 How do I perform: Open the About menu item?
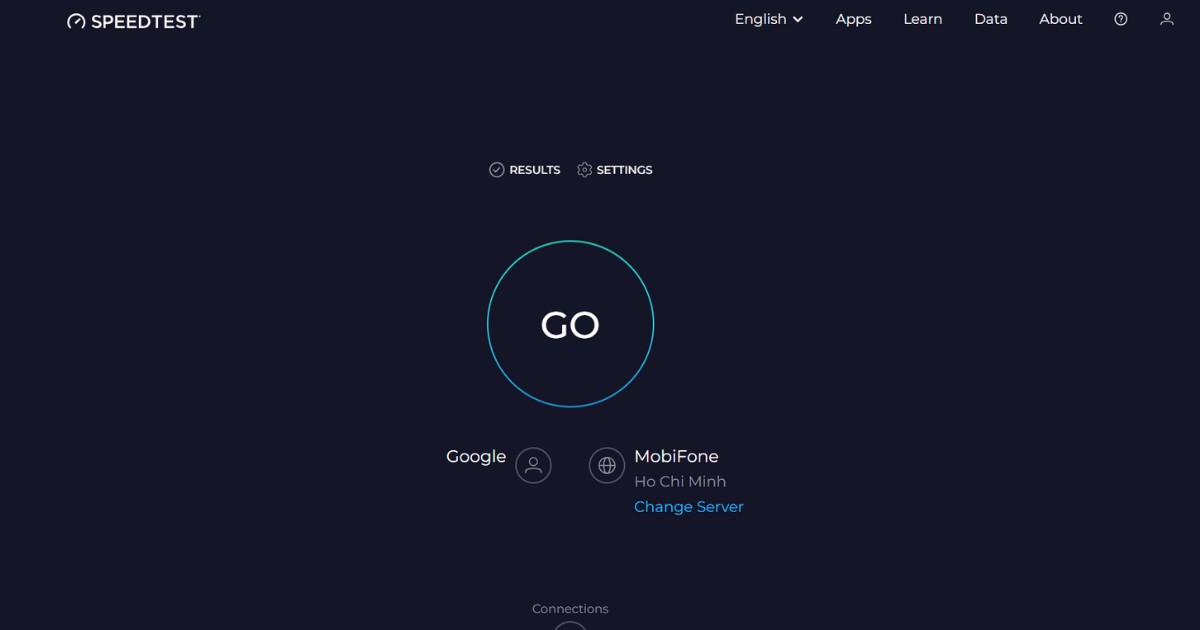pyautogui.click(x=1060, y=19)
